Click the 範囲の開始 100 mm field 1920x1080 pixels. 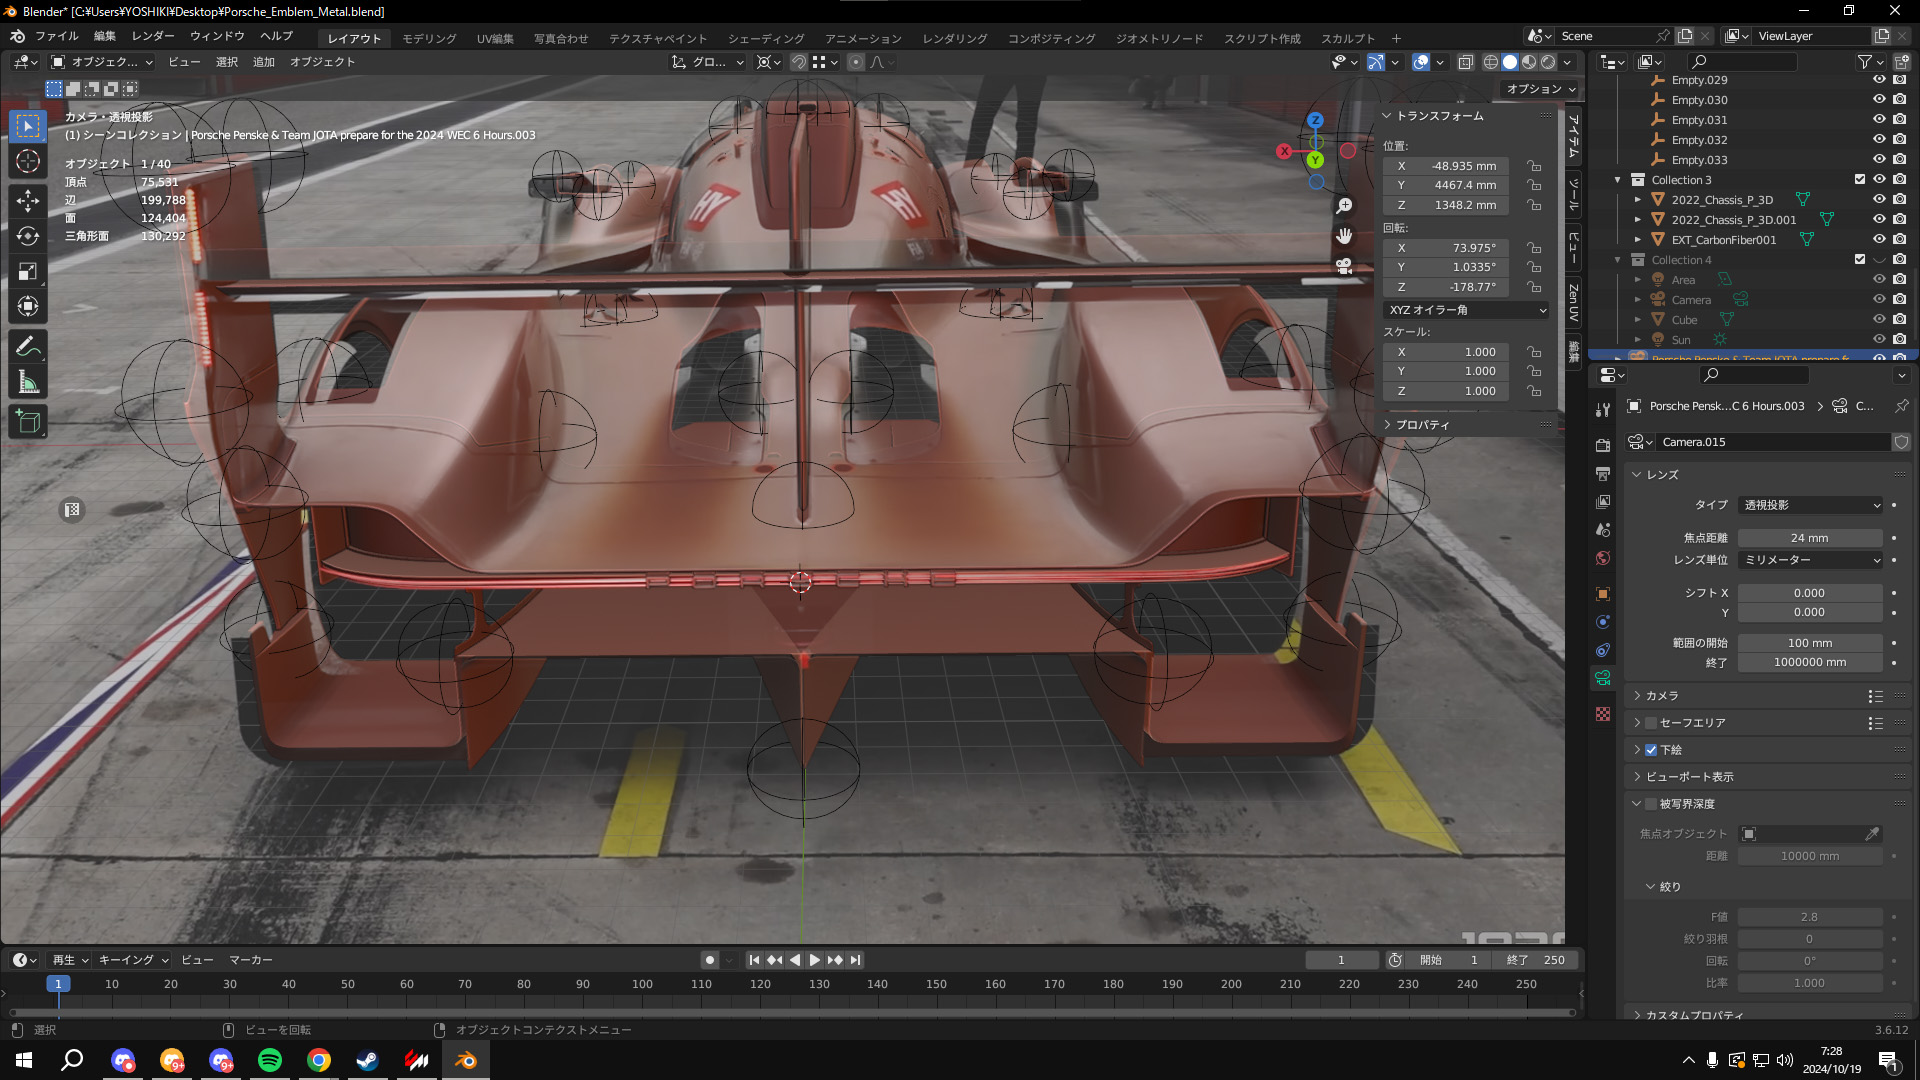(1810, 643)
